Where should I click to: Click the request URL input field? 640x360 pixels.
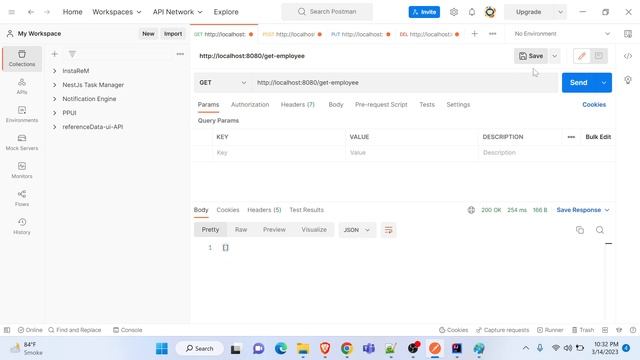[404, 82]
